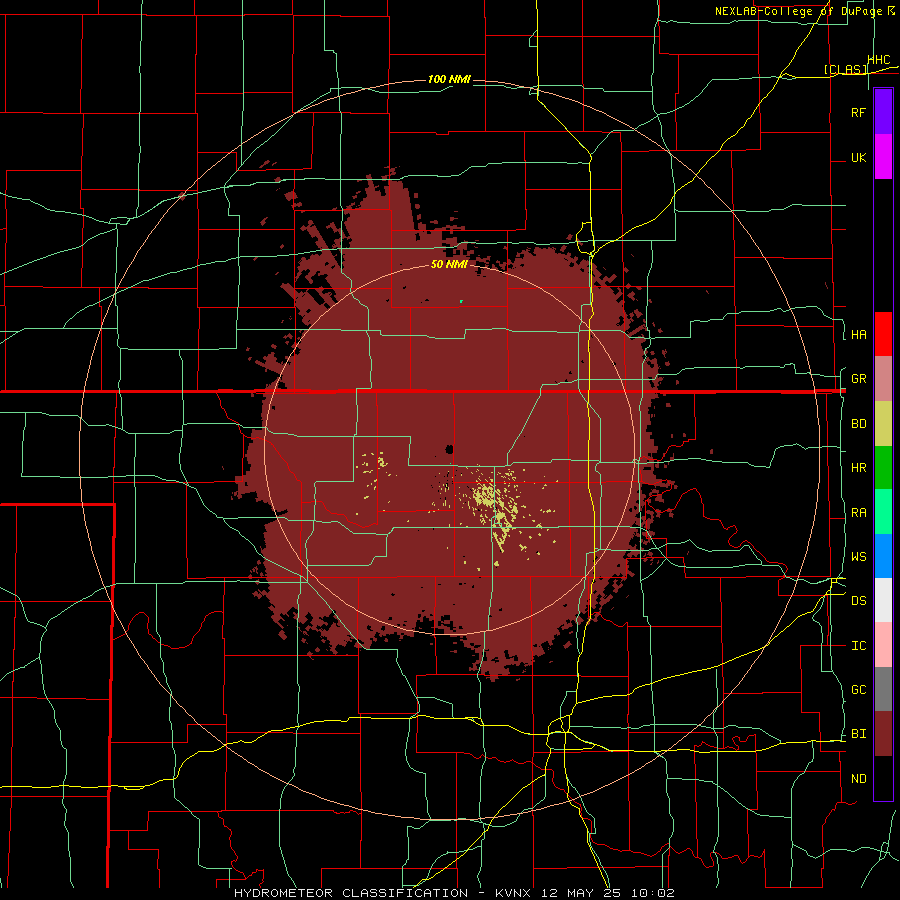Click the RA legend label
The height and width of the screenshot is (900, 900).
pos(858,513)
